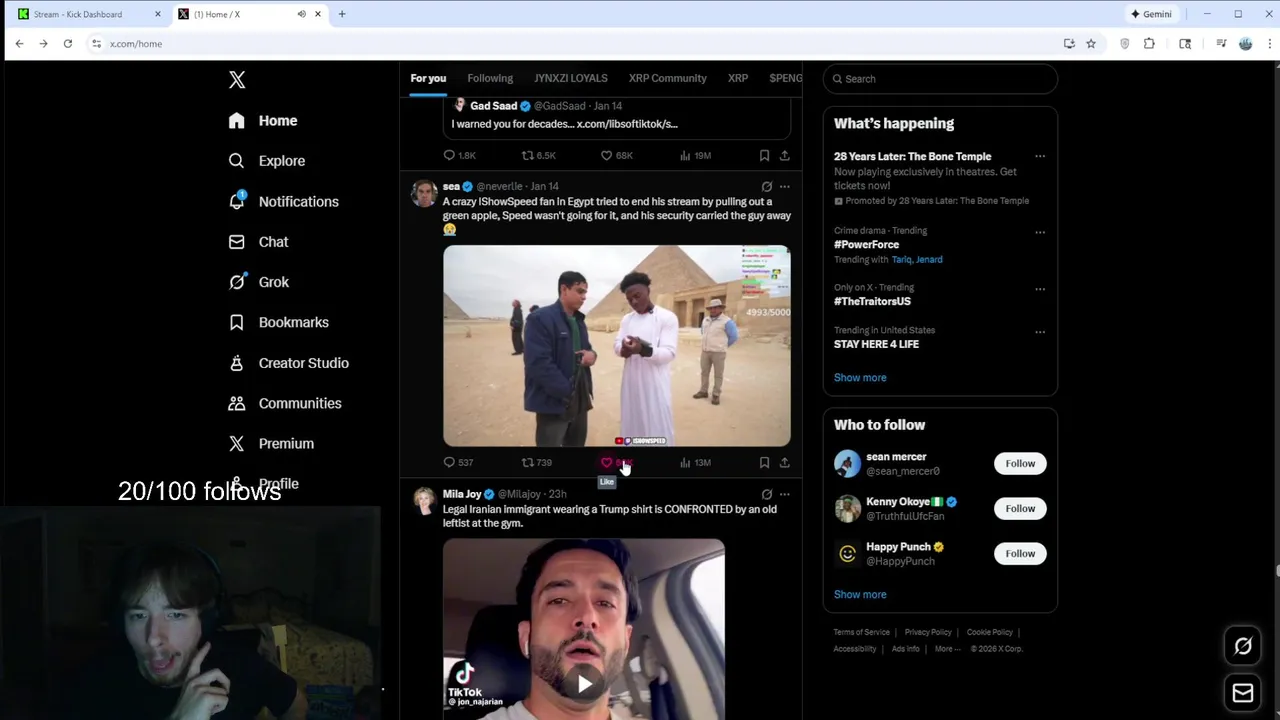The width and height of the screenshot is (1280, 720).
Task: Repost sea's IShowSpeed post
Action: click(x=537, y=462)
